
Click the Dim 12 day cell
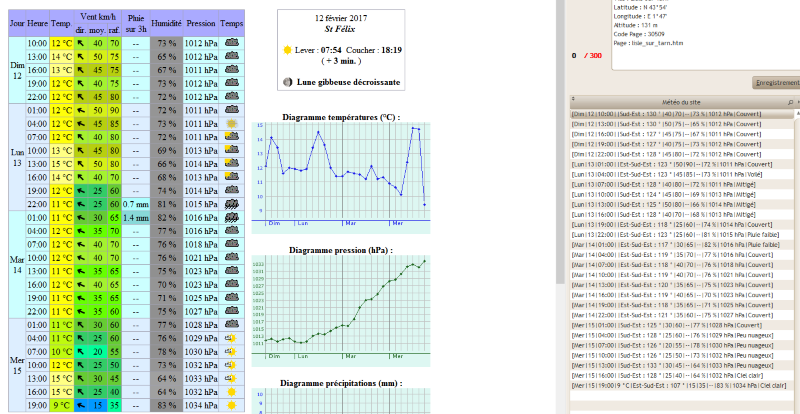click(x=17, y=70)
